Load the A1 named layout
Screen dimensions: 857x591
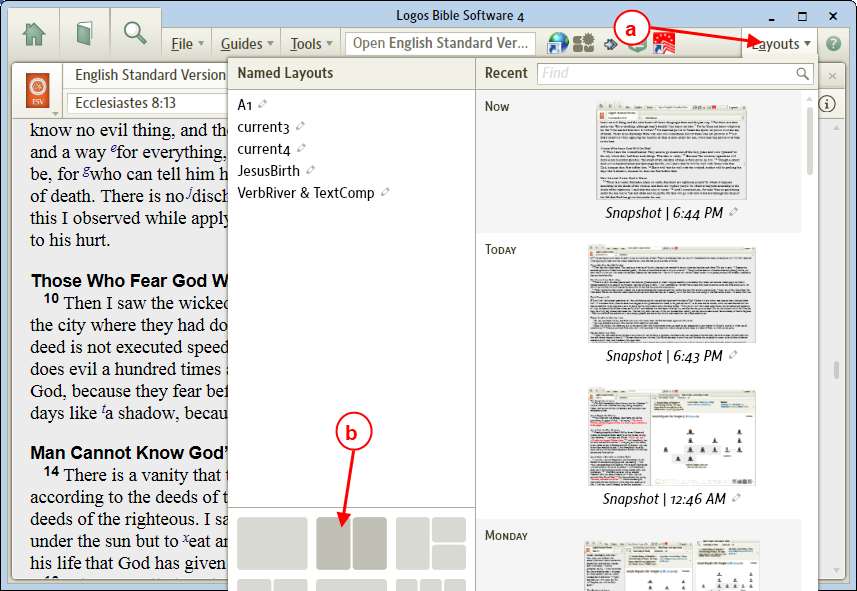point(244,104)
